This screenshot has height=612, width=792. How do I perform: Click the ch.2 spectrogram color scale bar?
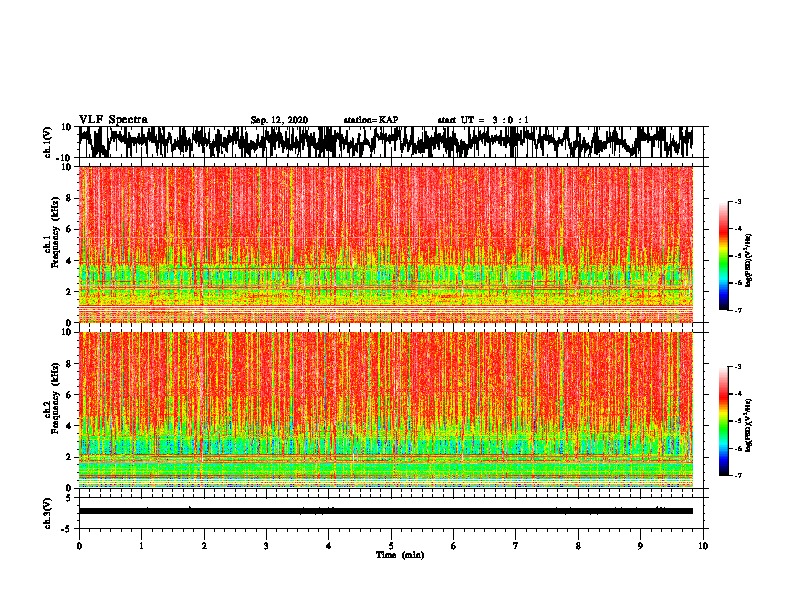point(723,421)
